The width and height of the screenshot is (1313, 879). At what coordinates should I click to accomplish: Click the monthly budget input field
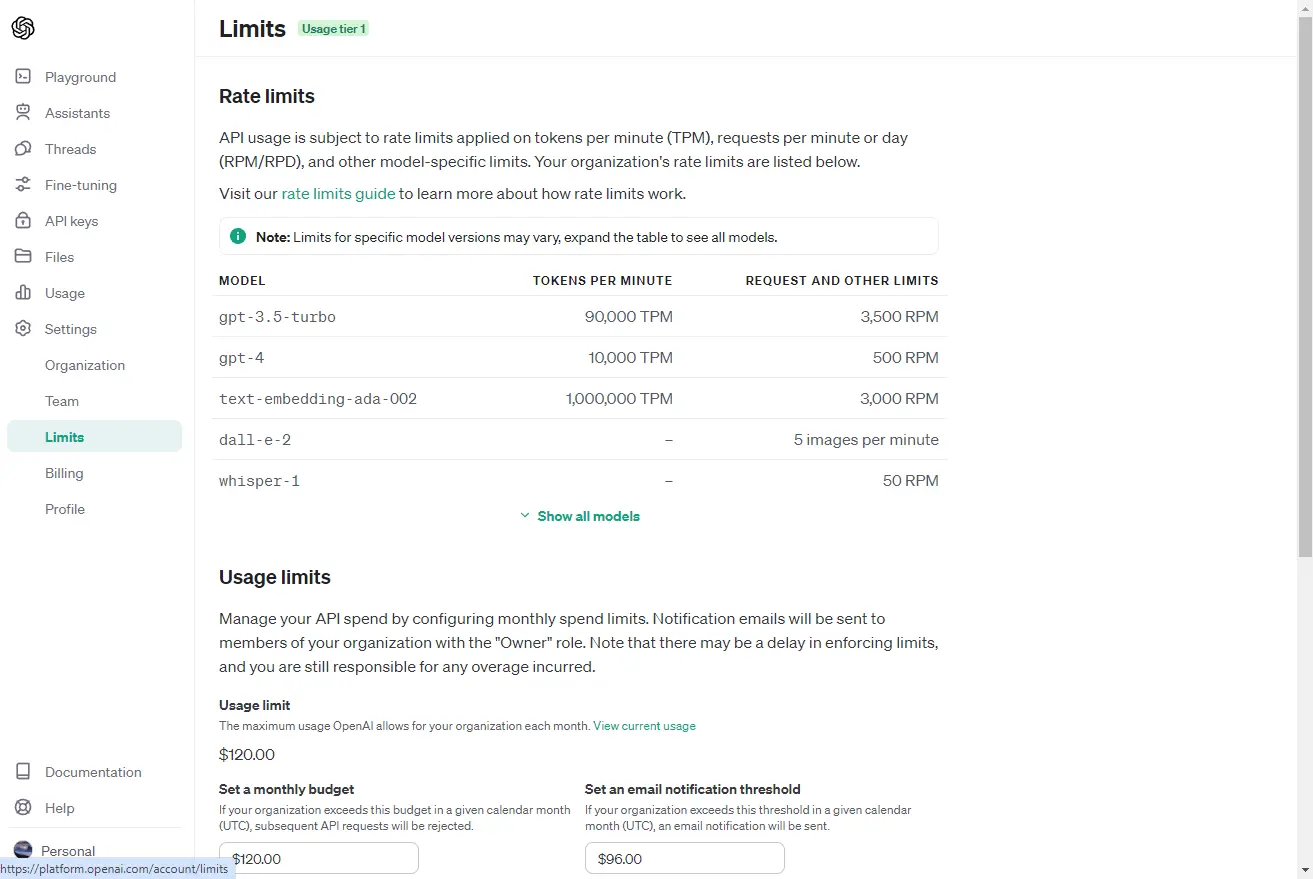pyautogui.click(x=319, y=859)
